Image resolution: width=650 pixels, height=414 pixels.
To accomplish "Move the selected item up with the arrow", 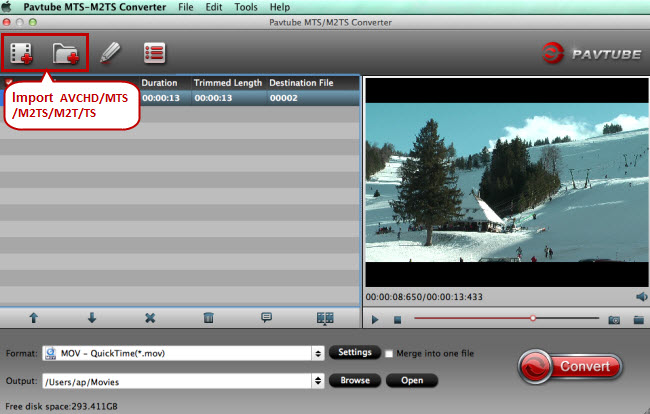I will [34, 318].
